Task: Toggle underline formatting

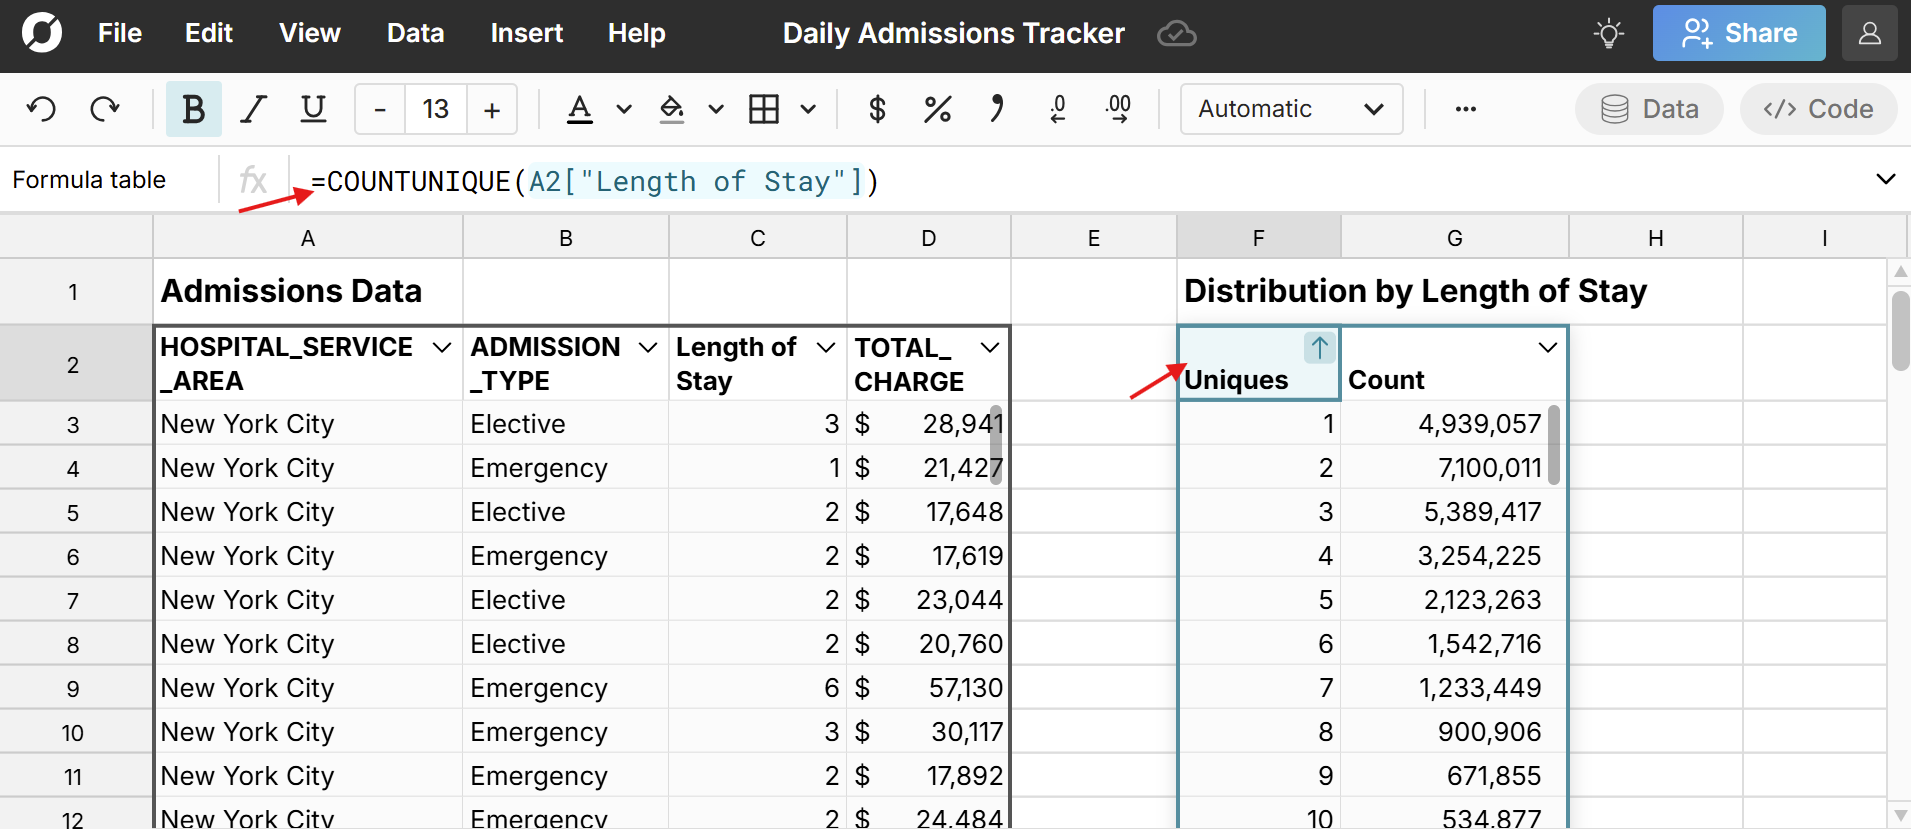Action: pos(314,109)
